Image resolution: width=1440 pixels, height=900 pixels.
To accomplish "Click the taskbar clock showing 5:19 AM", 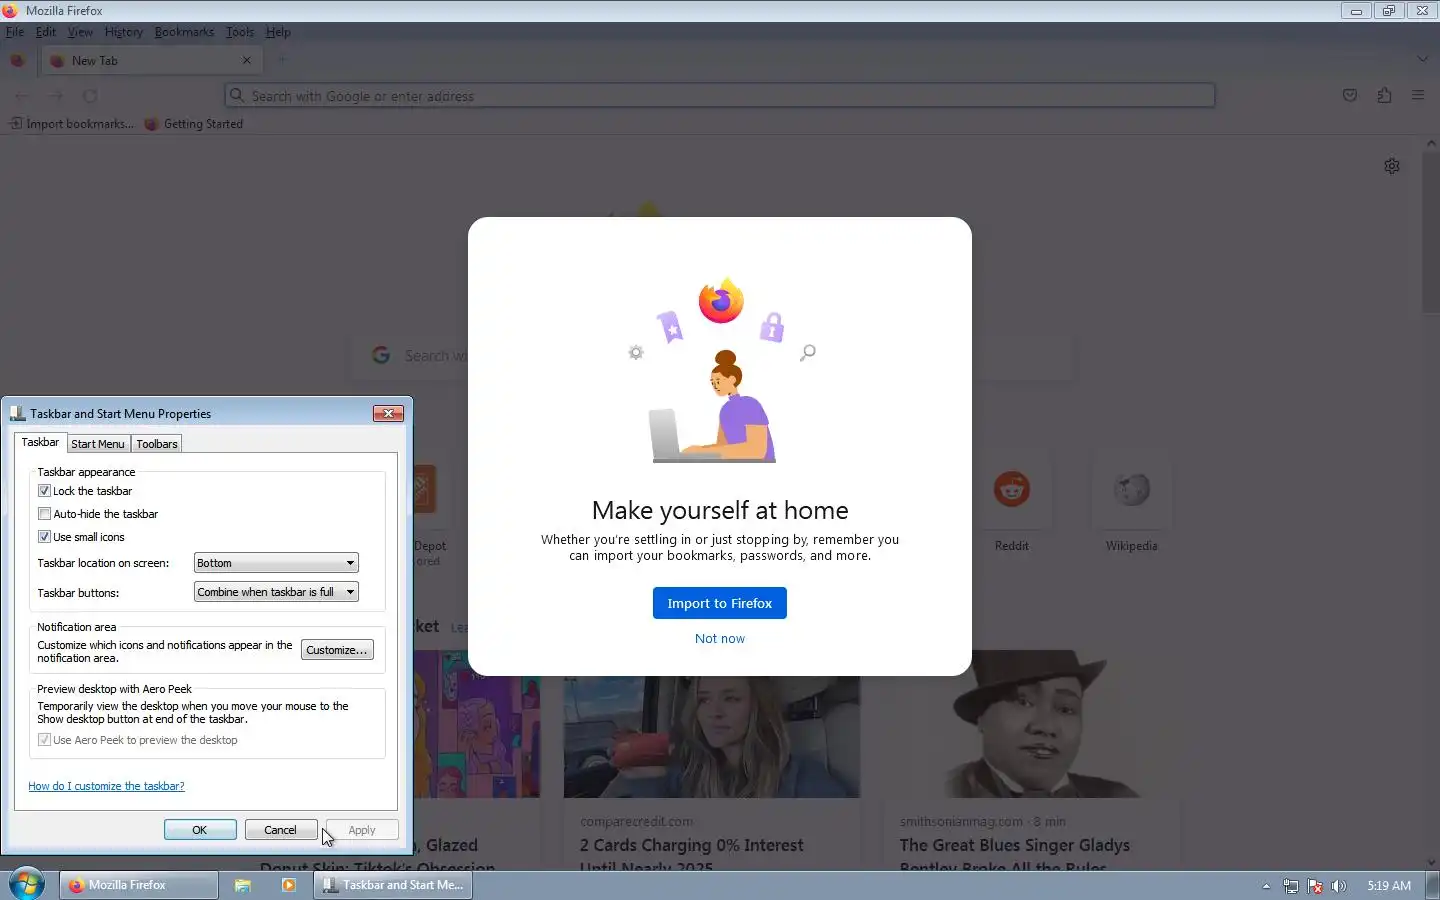I will [1389, 886].
